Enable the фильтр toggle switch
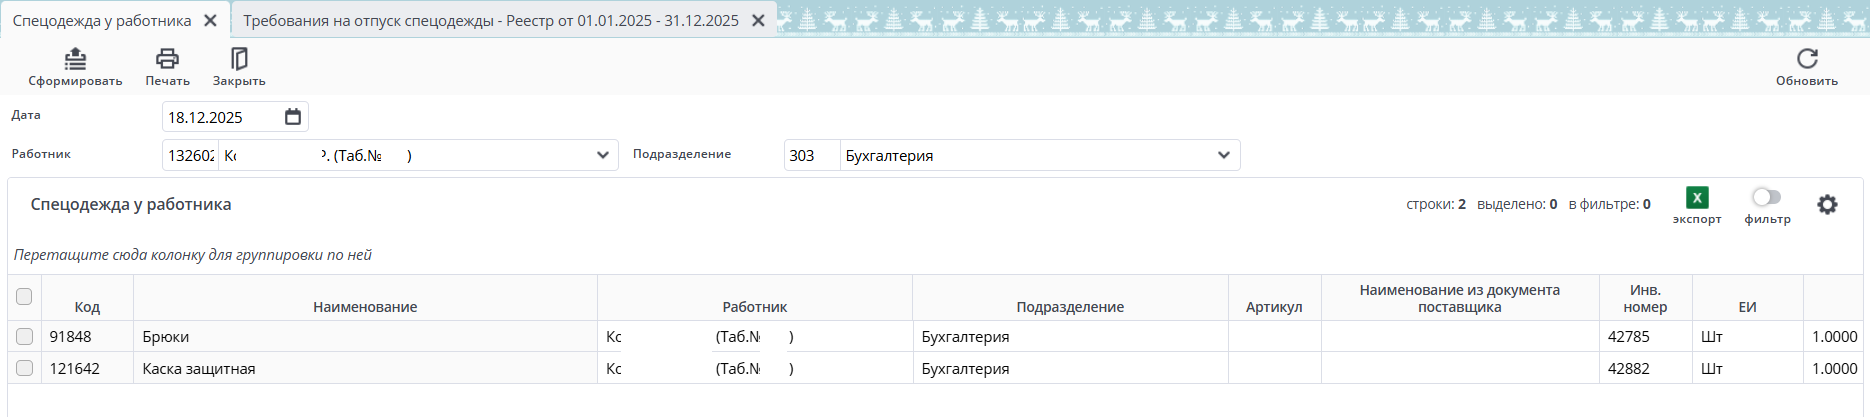 pyautogui.click(x=1766, y=197)
